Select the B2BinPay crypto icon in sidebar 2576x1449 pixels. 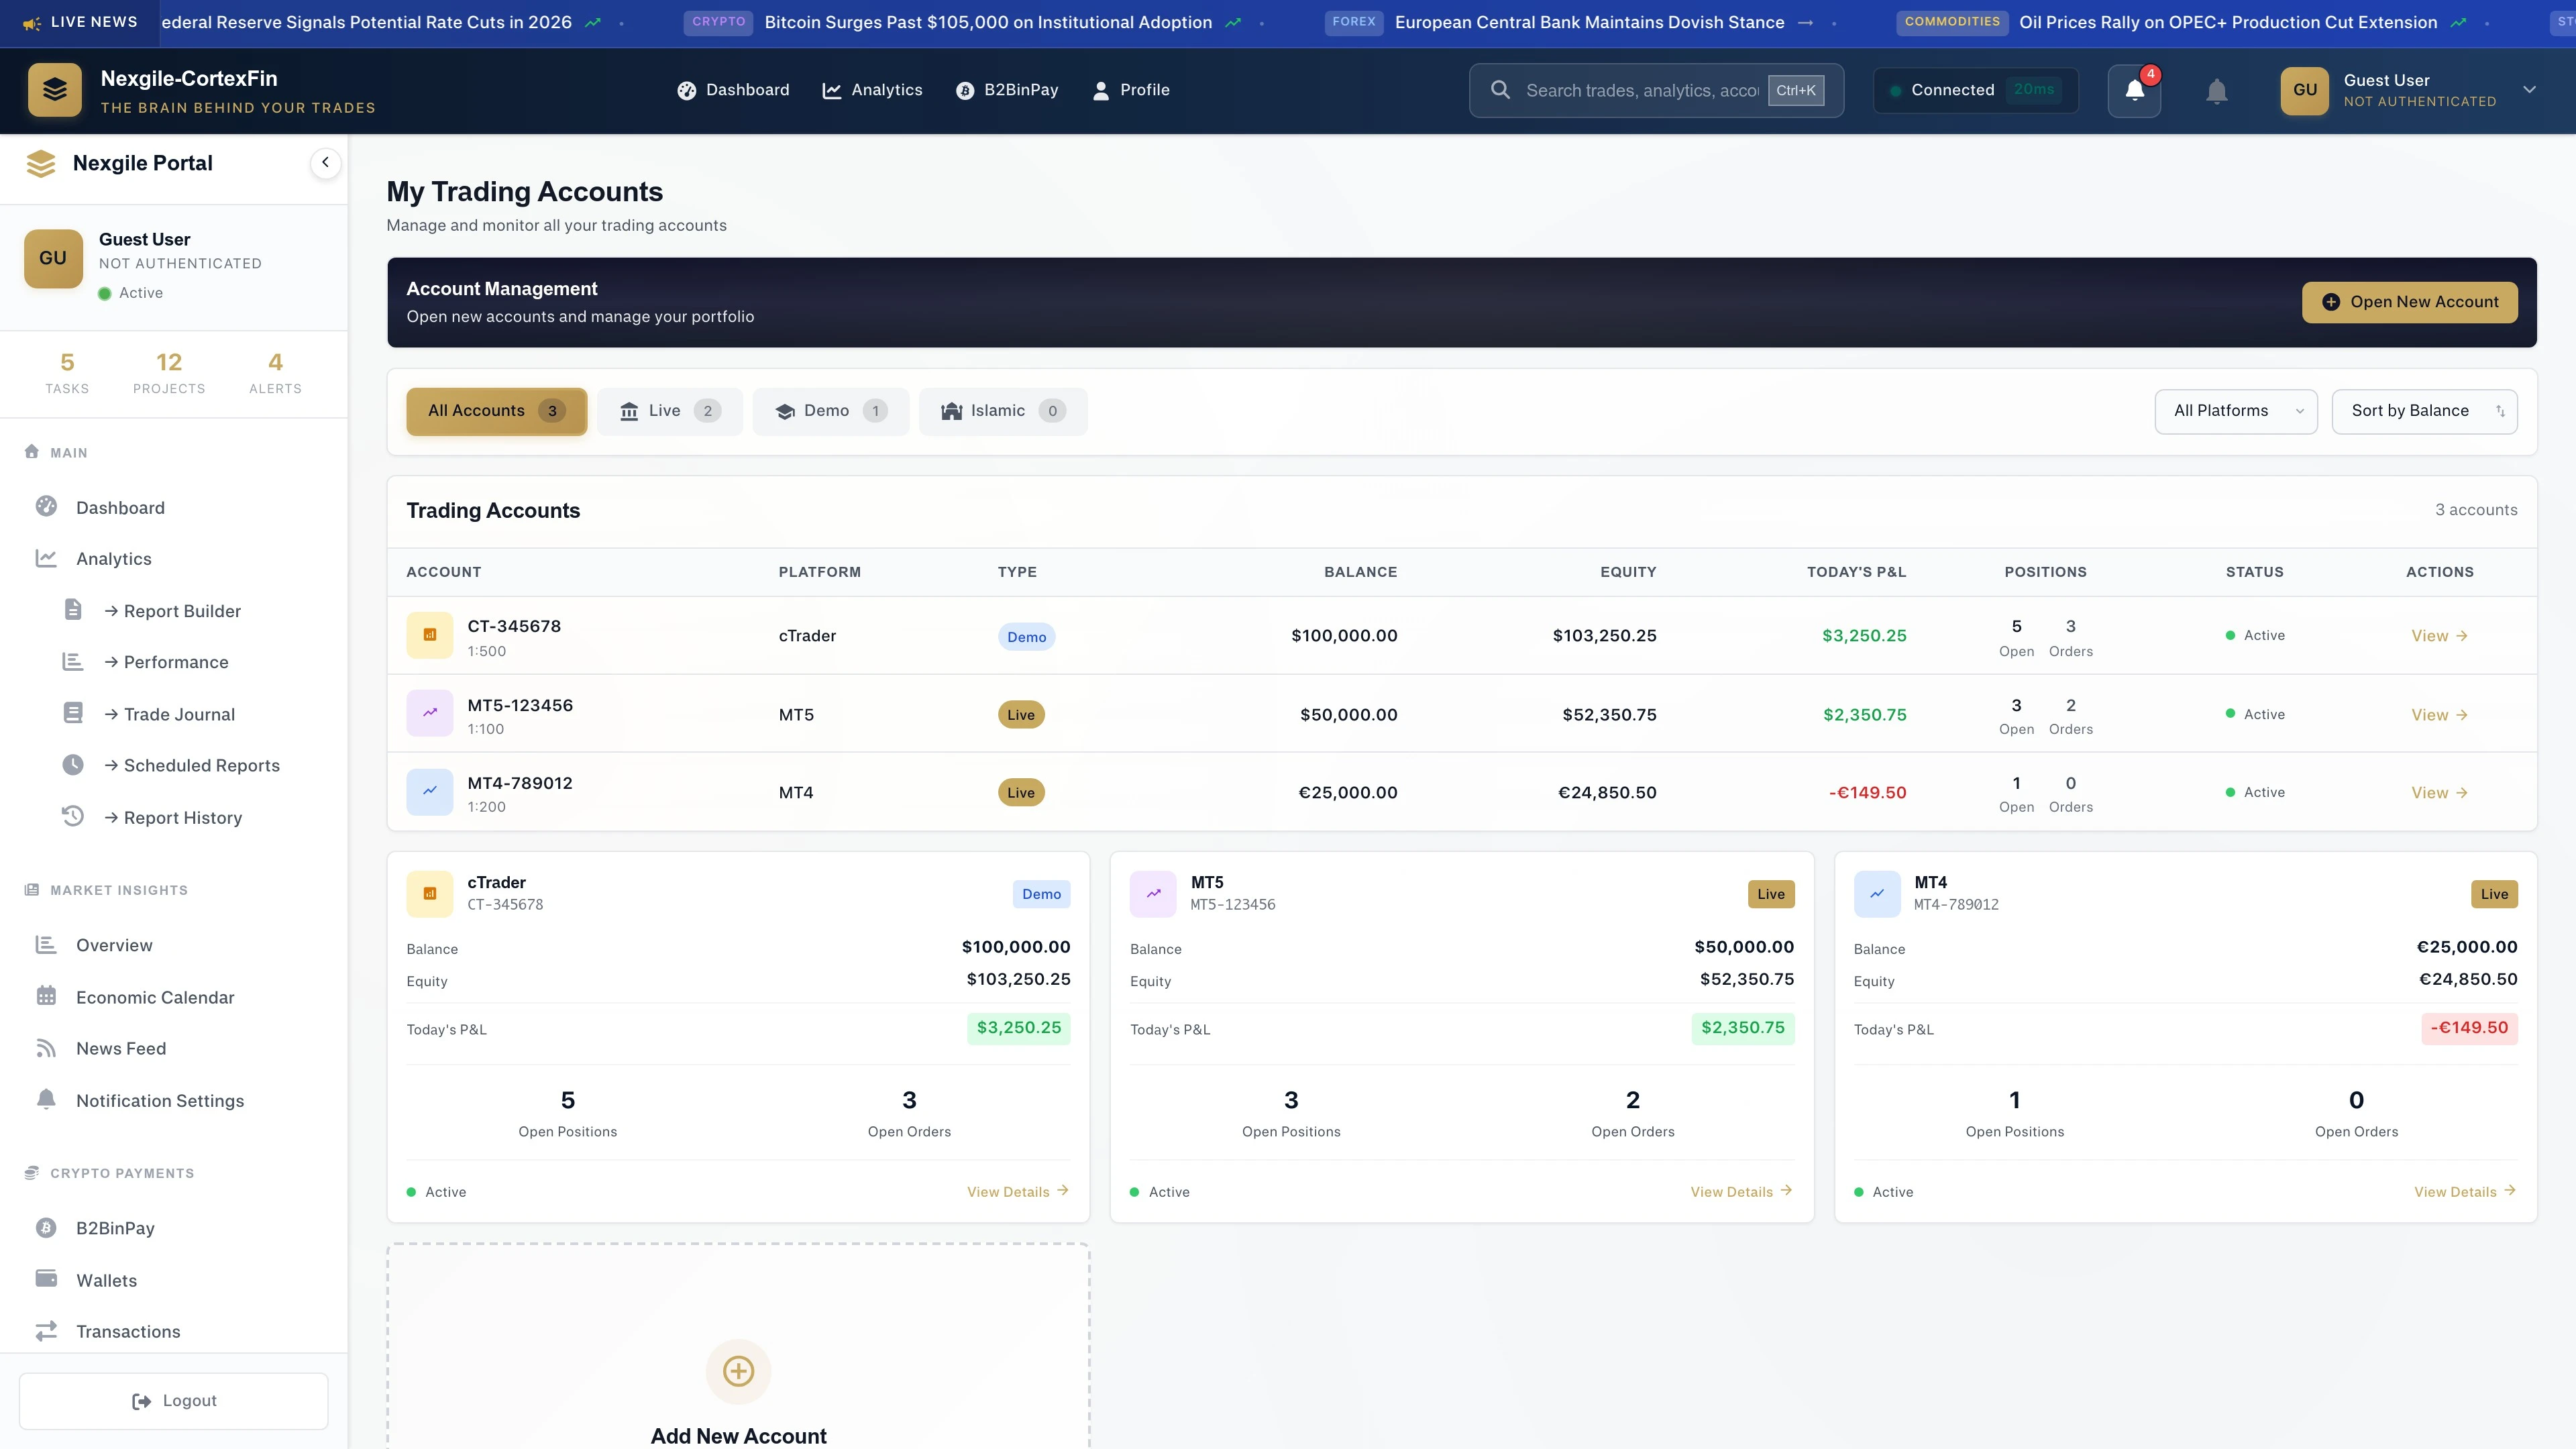tap(46, 1227)
